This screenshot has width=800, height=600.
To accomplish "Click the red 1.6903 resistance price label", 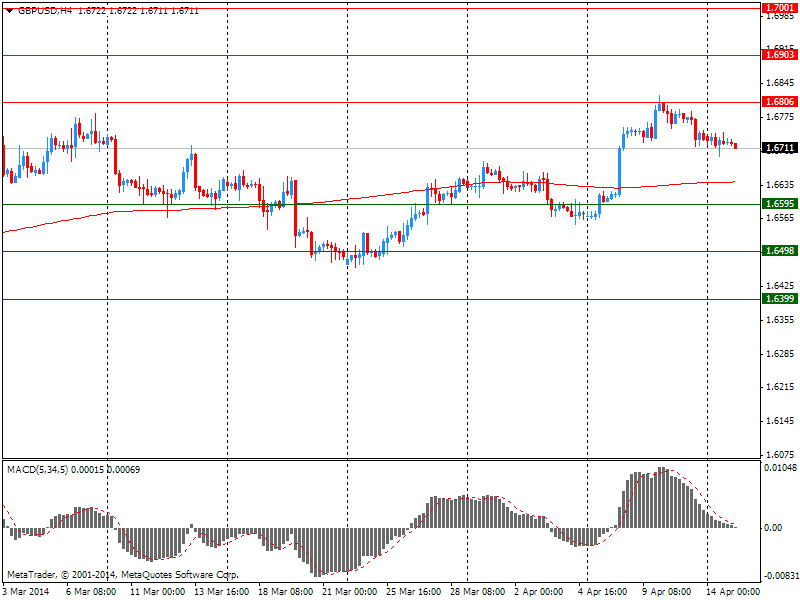I will [780, 55].
